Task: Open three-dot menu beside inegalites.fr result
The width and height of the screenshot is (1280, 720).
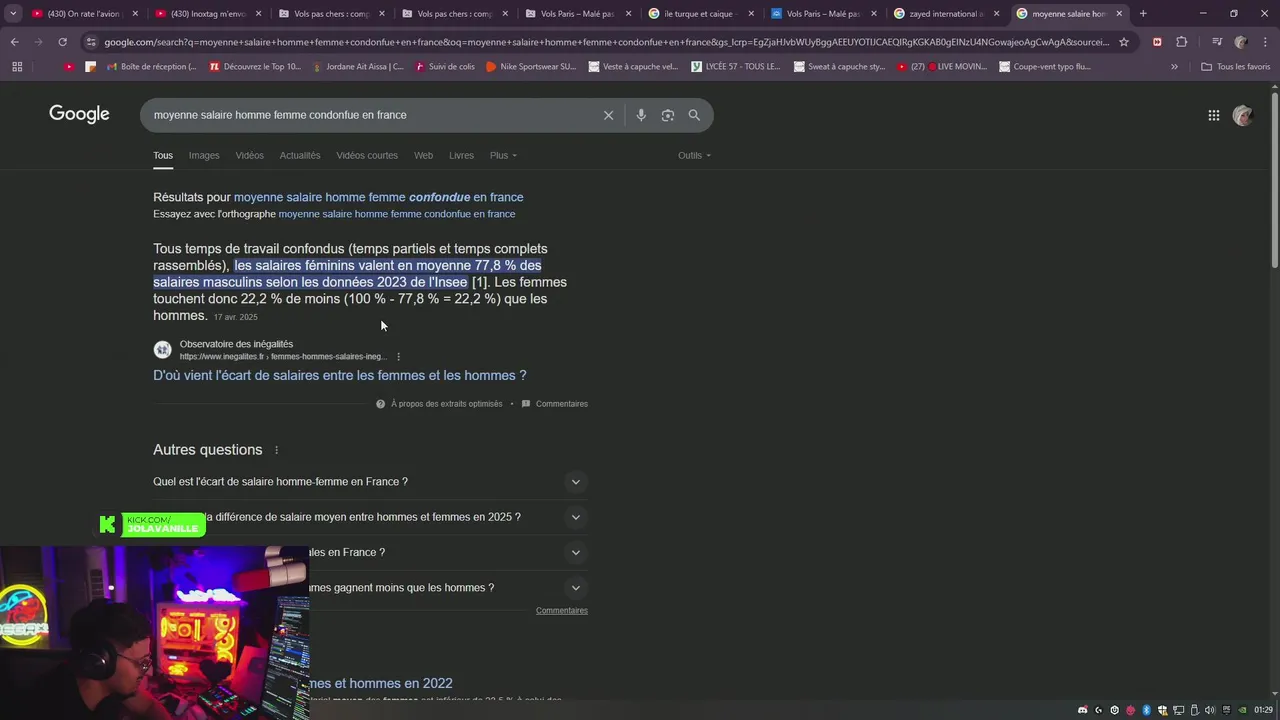Action: pyautogui.click(x=398, y=357)
